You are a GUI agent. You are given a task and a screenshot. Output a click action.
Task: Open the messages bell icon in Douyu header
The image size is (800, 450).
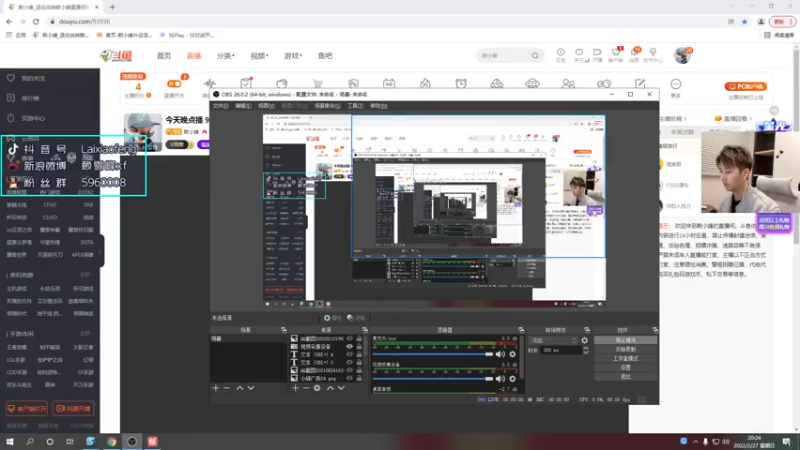pyautogui.click(x=634, y=53)
